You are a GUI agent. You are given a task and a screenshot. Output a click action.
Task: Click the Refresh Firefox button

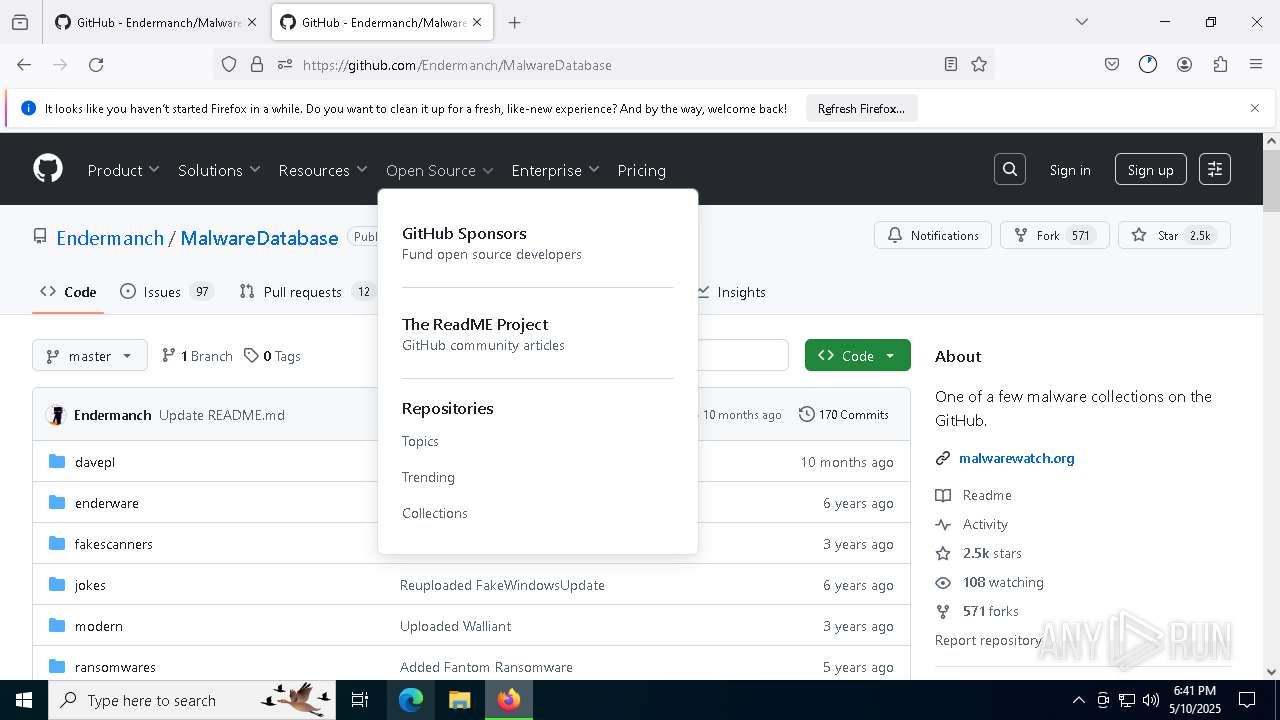(x=861, y=108)
